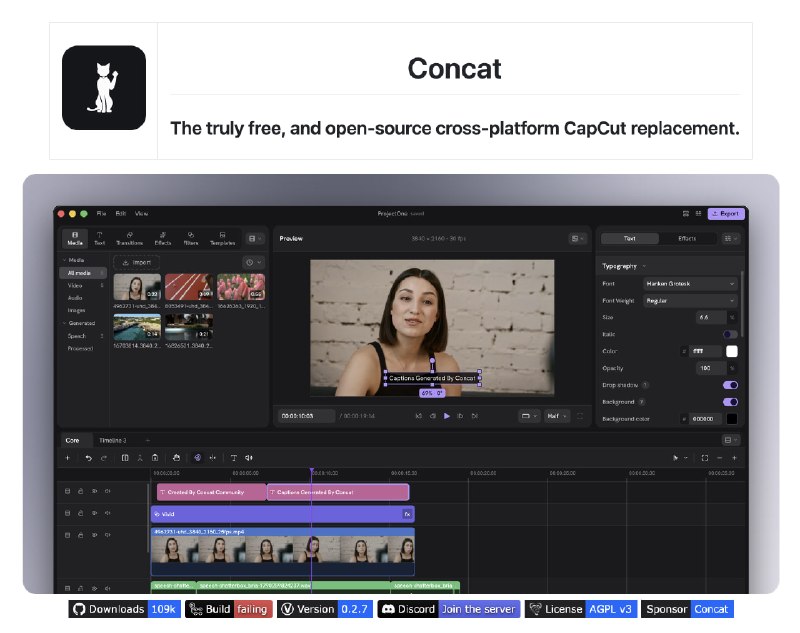Click the undo arrow in timeline toolbar
The height and width of the screenshot is (633, 800).
point(88,458)
